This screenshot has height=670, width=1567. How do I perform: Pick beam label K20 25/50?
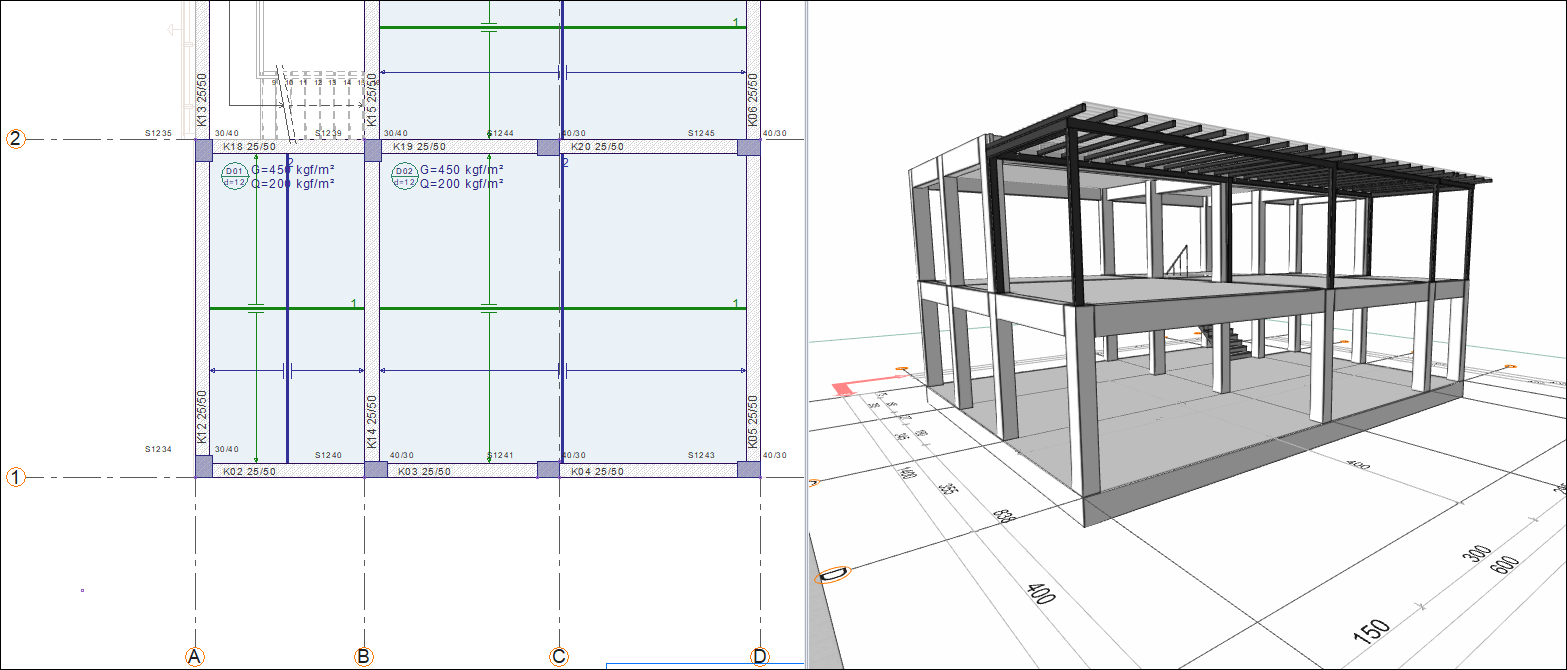point(597,147)
